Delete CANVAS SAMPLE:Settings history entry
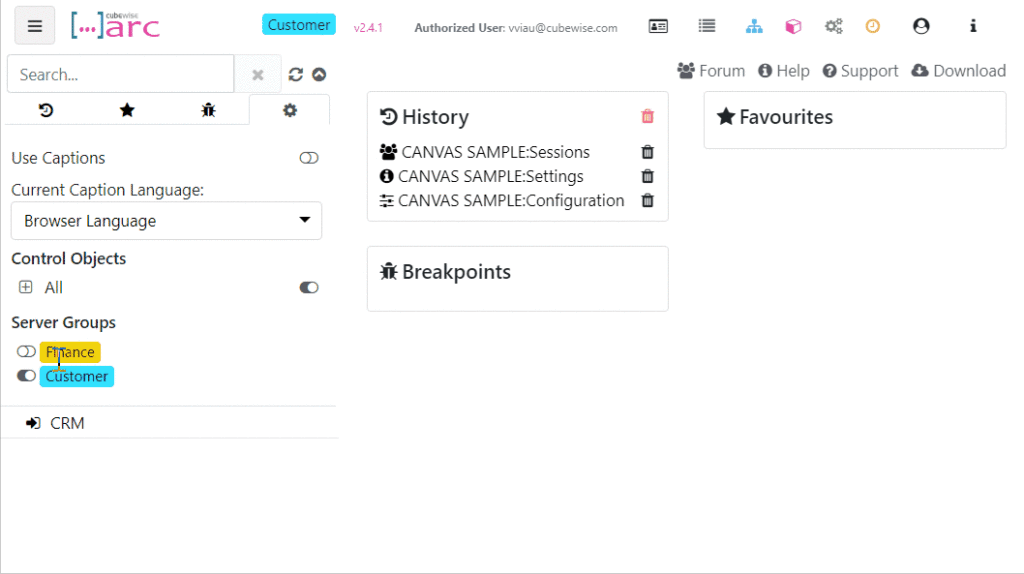Viewport: 1024px width, 574px height. 647,177
